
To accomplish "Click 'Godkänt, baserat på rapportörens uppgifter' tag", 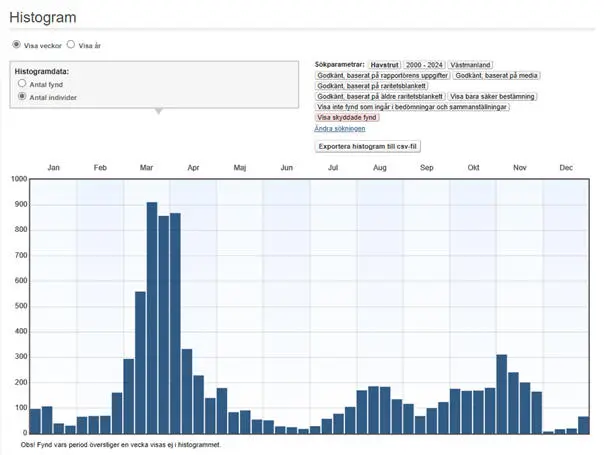I will tap(381, 75).
